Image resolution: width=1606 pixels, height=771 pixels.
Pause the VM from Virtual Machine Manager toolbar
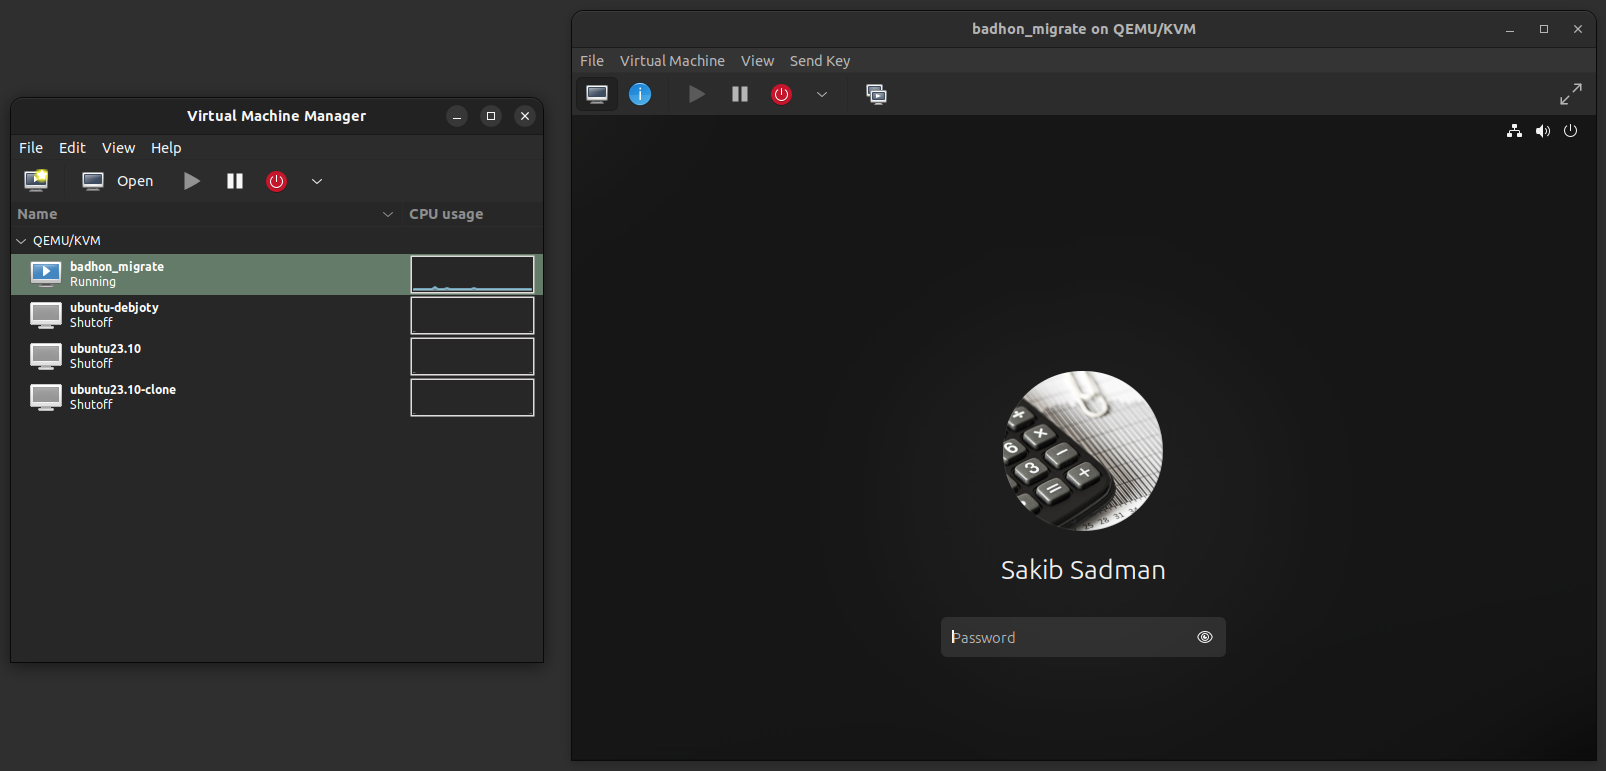[235, 181]
